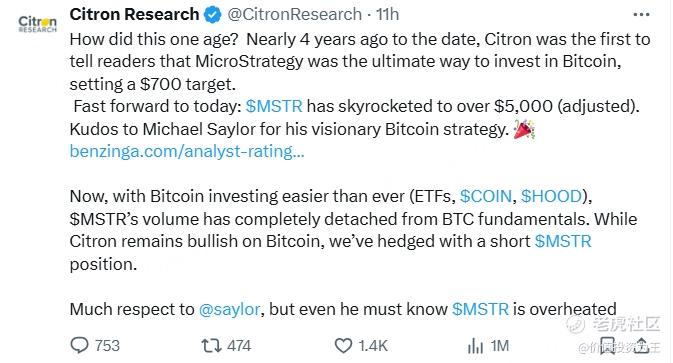
Task: View analytics via the bar chart icon
Action: [x=475, y=345]
